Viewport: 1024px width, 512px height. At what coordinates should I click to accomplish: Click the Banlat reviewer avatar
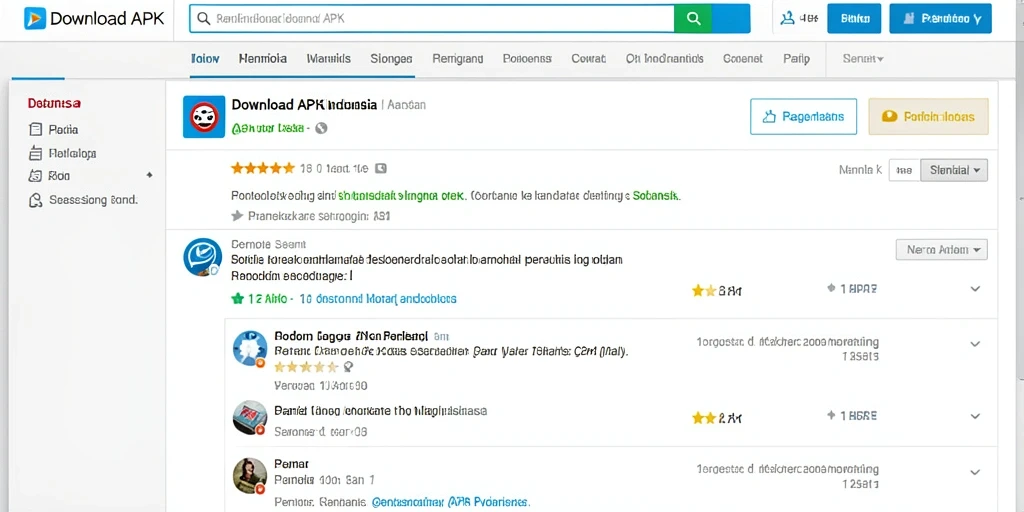coord(250,418)
